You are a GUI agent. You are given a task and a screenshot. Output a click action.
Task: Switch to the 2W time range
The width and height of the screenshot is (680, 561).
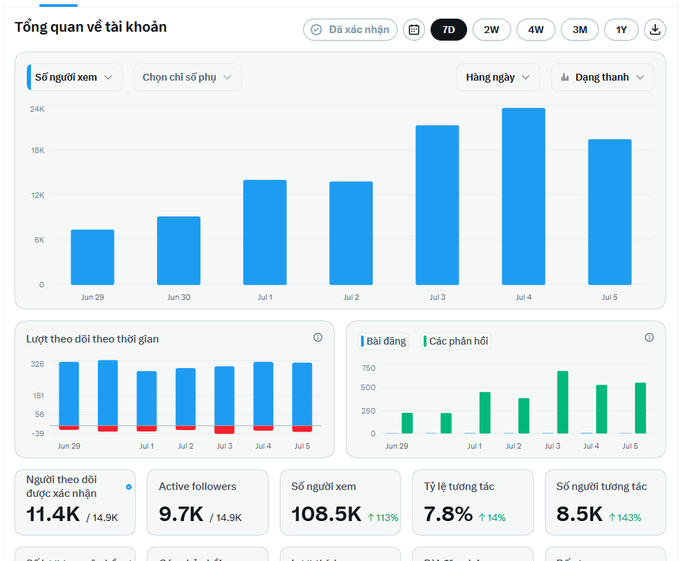[491, 29]
